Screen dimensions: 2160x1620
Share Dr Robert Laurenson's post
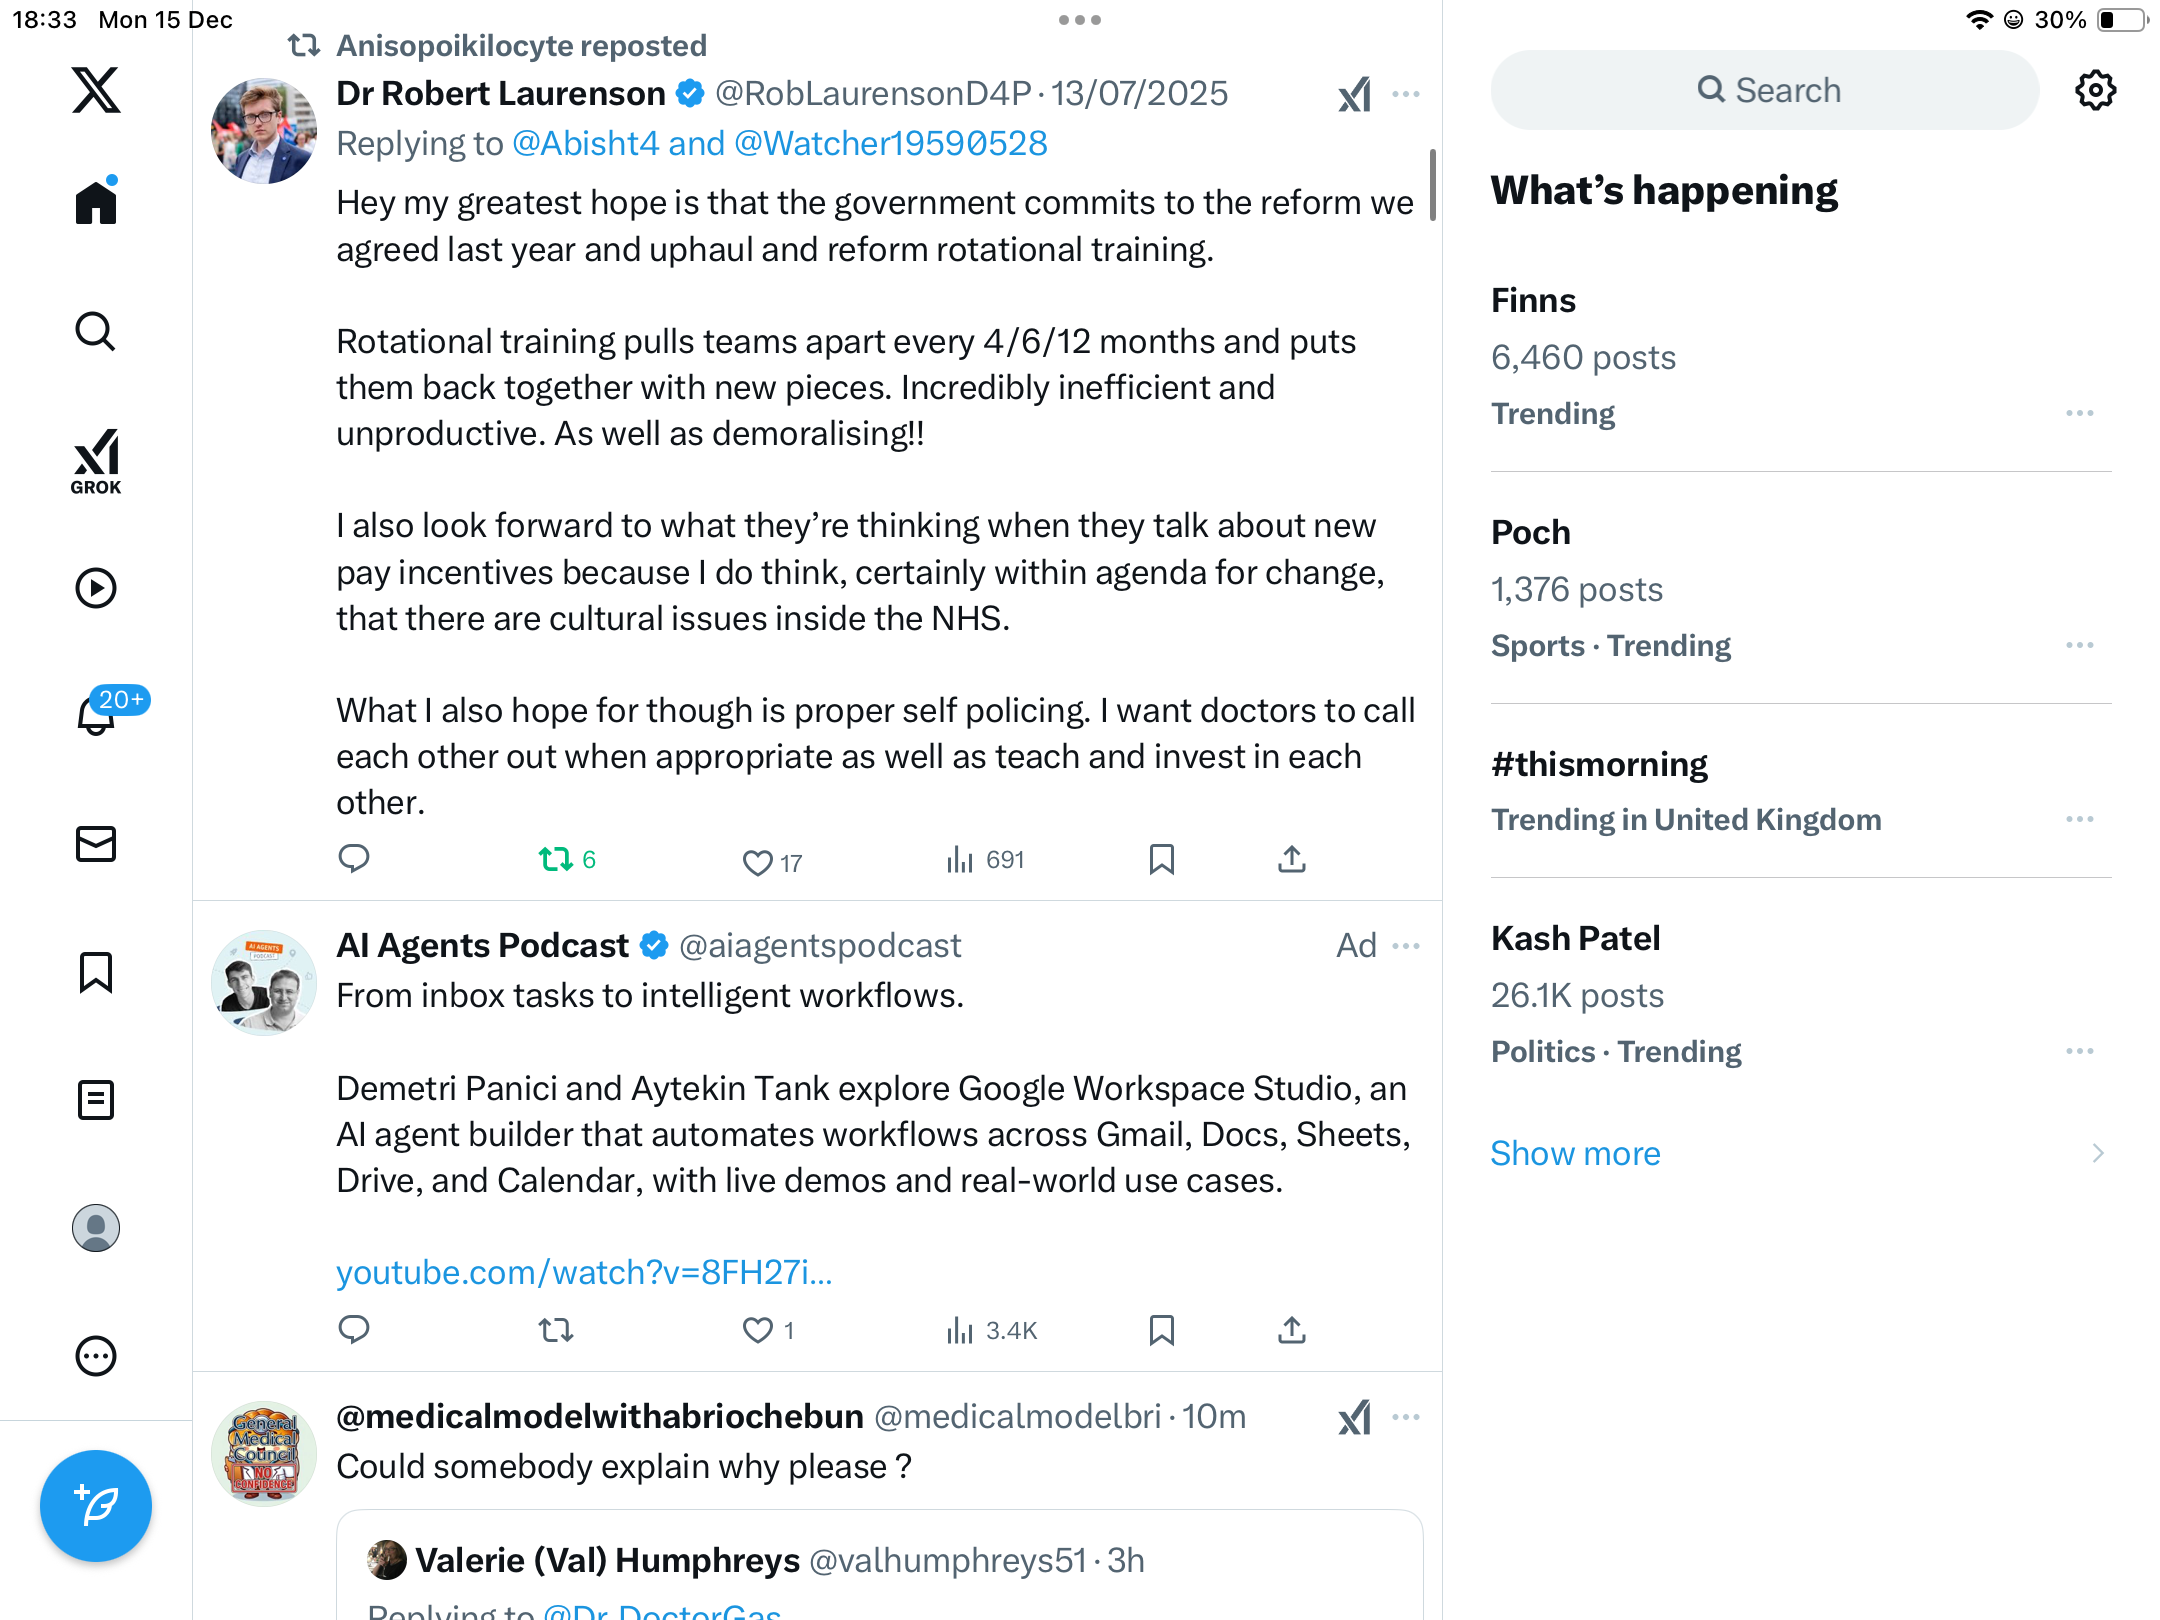[x=1291, y=859]
